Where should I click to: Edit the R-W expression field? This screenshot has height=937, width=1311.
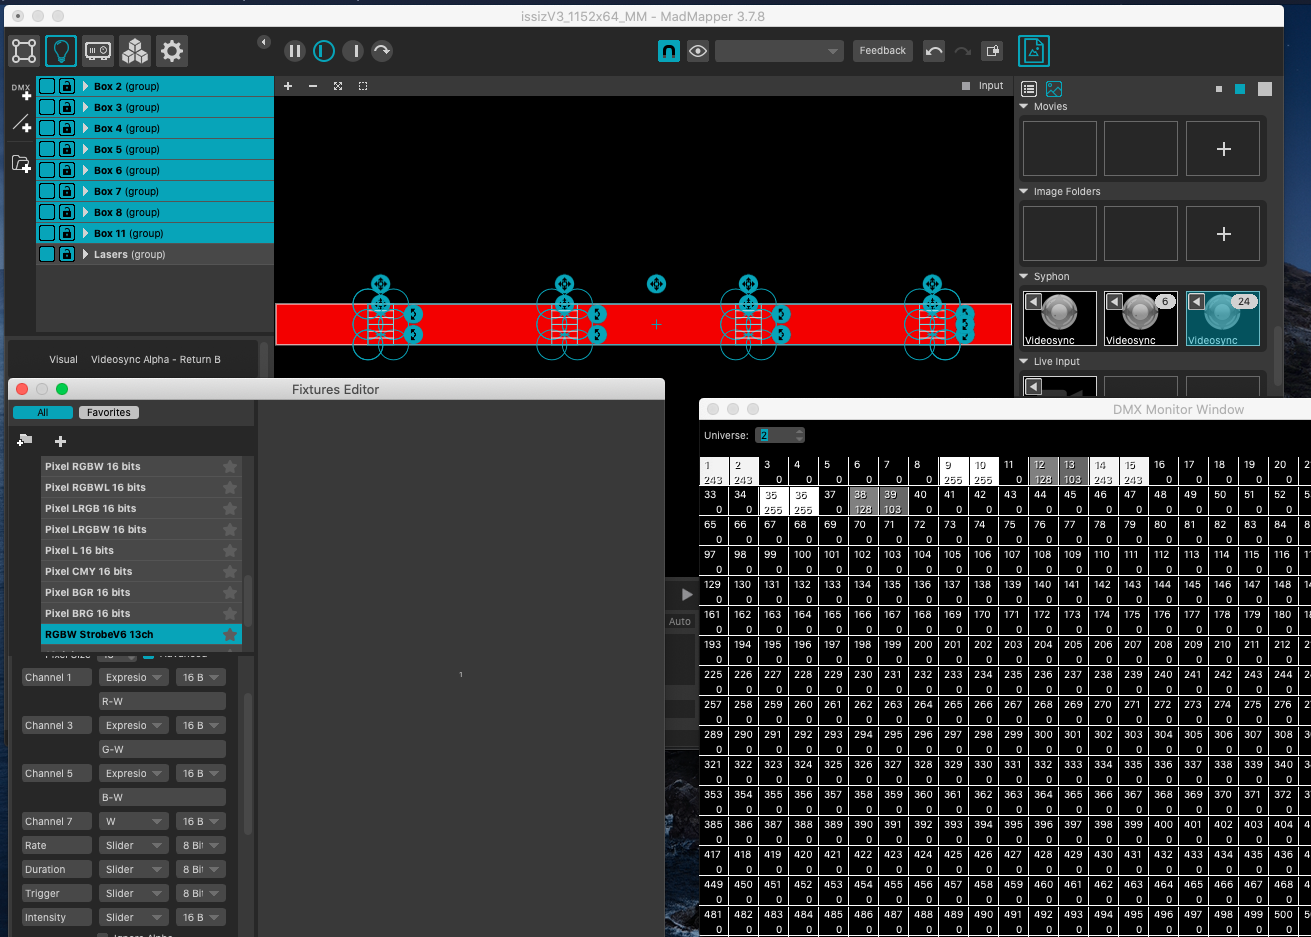(x=162, y=701)
